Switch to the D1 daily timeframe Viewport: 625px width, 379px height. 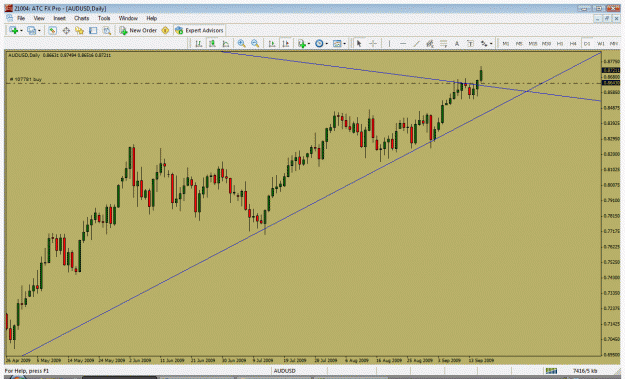pos(587,43)
